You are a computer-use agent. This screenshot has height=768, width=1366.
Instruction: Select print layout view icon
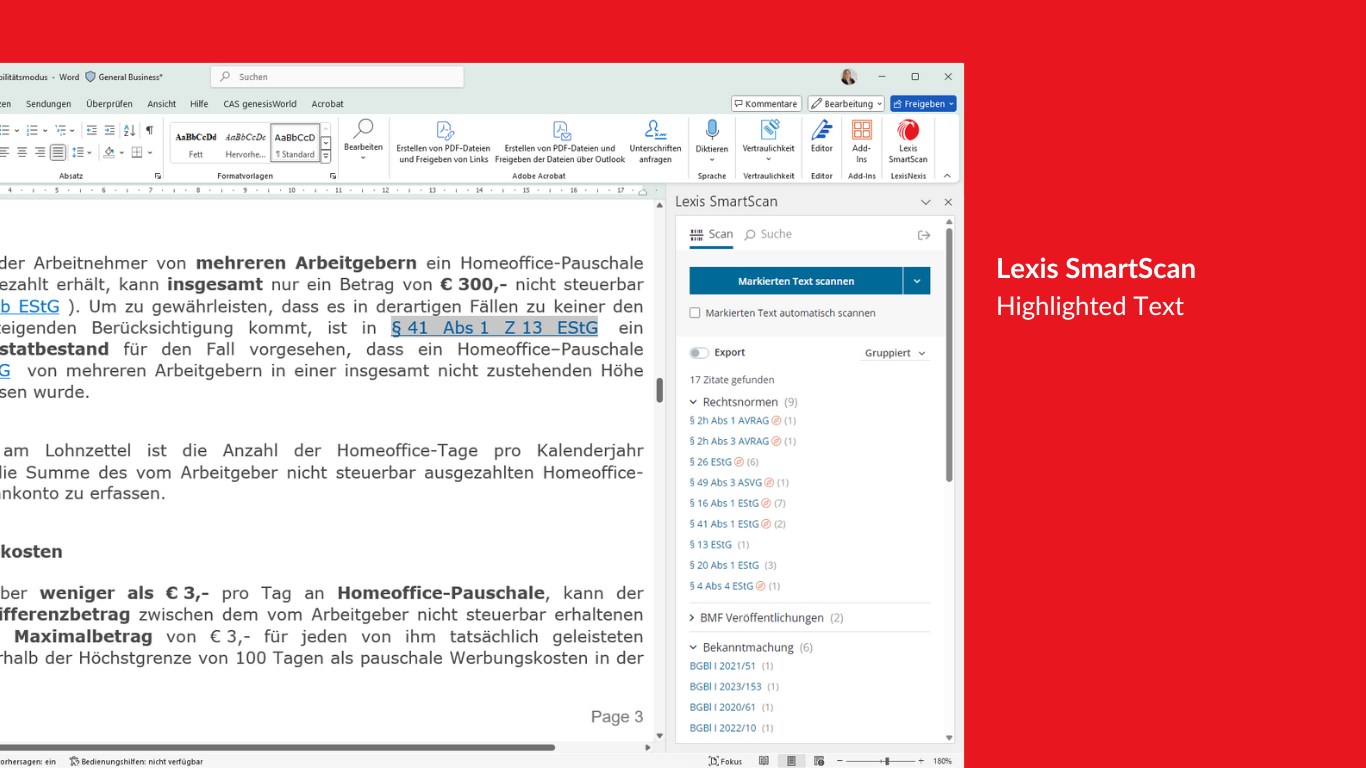pos(791,761)
